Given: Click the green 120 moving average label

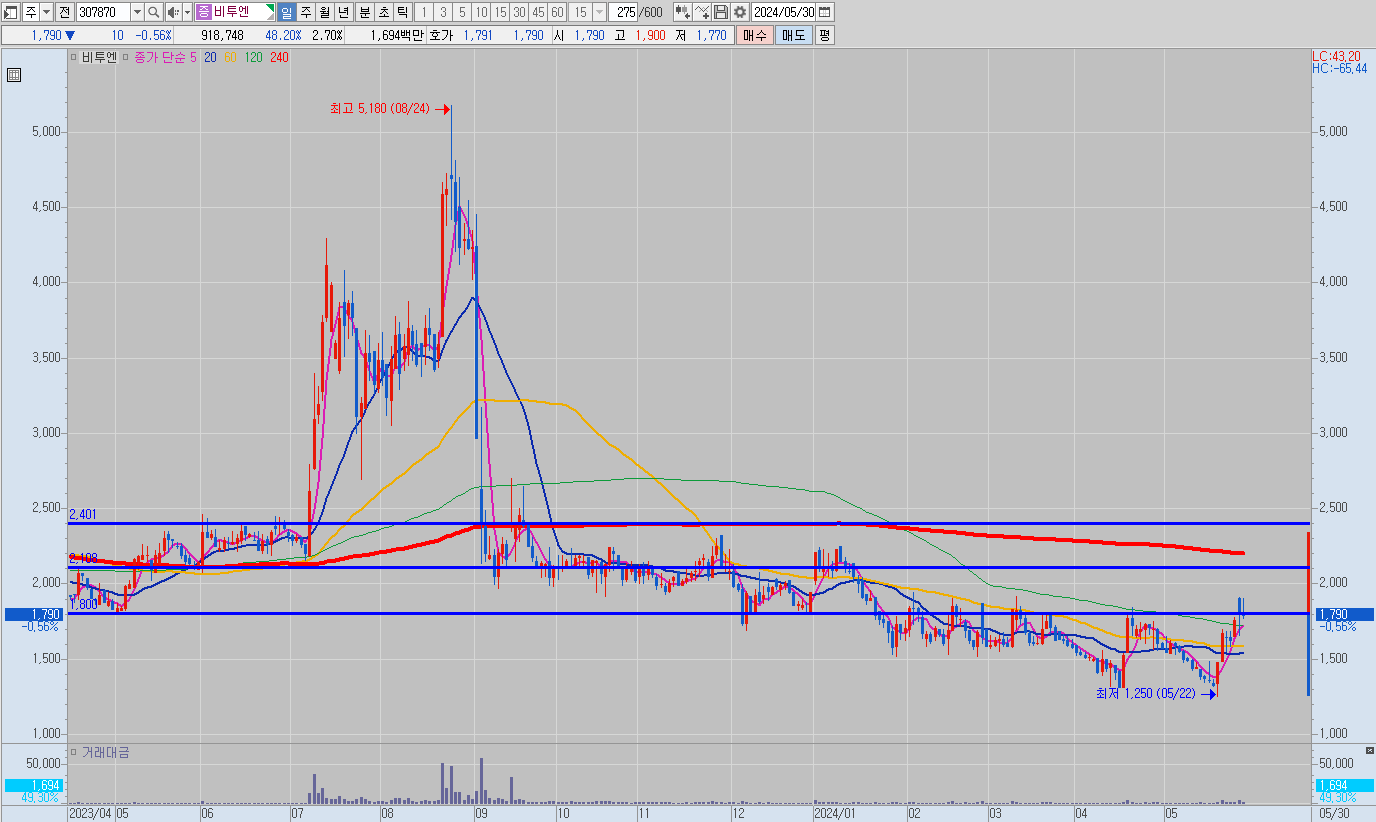Looking at the screenshot, I should click(x=253, y=57).
